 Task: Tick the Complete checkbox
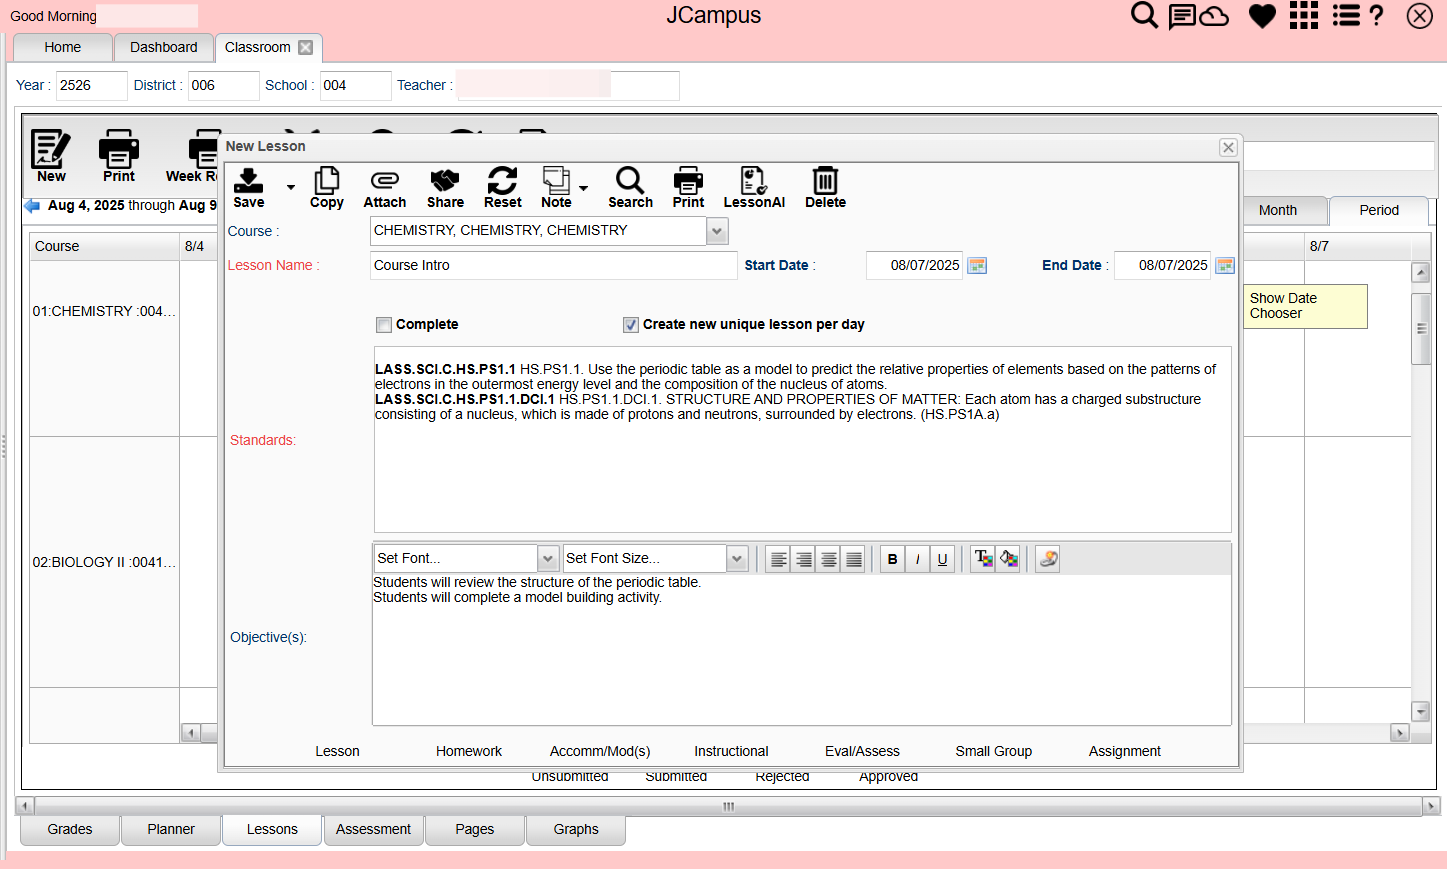coord(384,324)
